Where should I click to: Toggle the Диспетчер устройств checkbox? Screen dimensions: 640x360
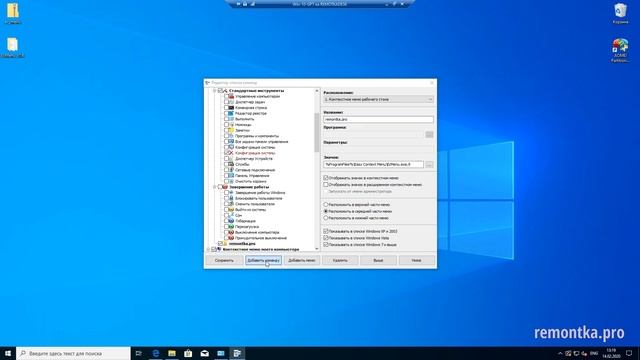(226, 158)
